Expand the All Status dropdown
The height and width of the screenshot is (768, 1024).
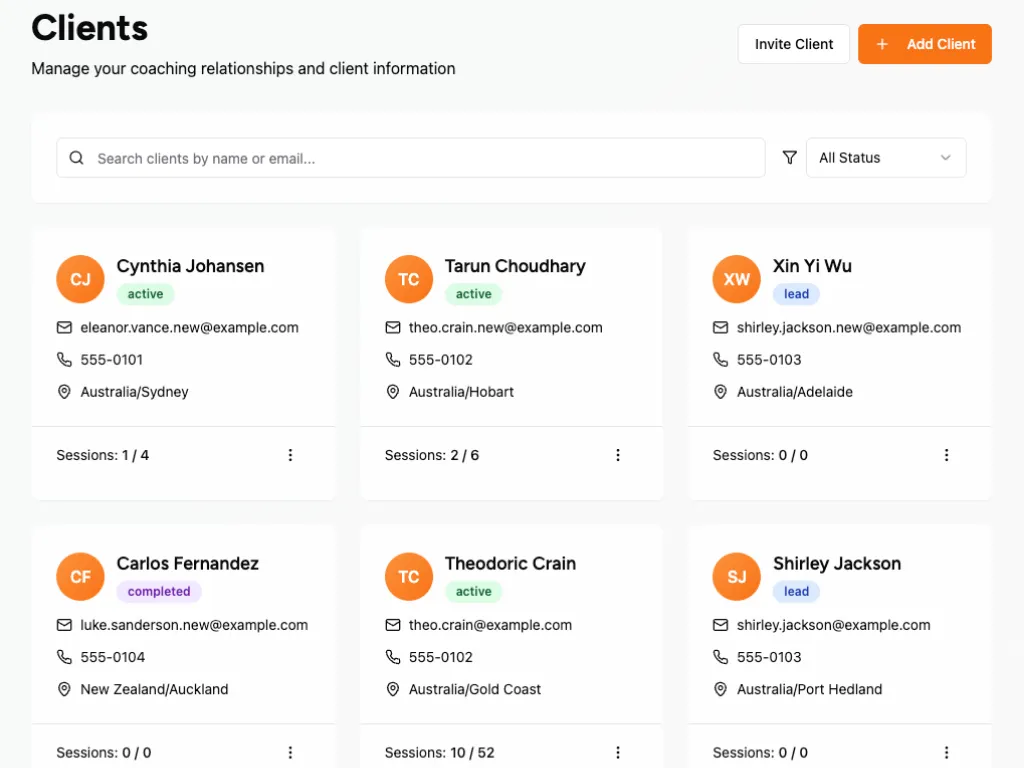(886, 158)
